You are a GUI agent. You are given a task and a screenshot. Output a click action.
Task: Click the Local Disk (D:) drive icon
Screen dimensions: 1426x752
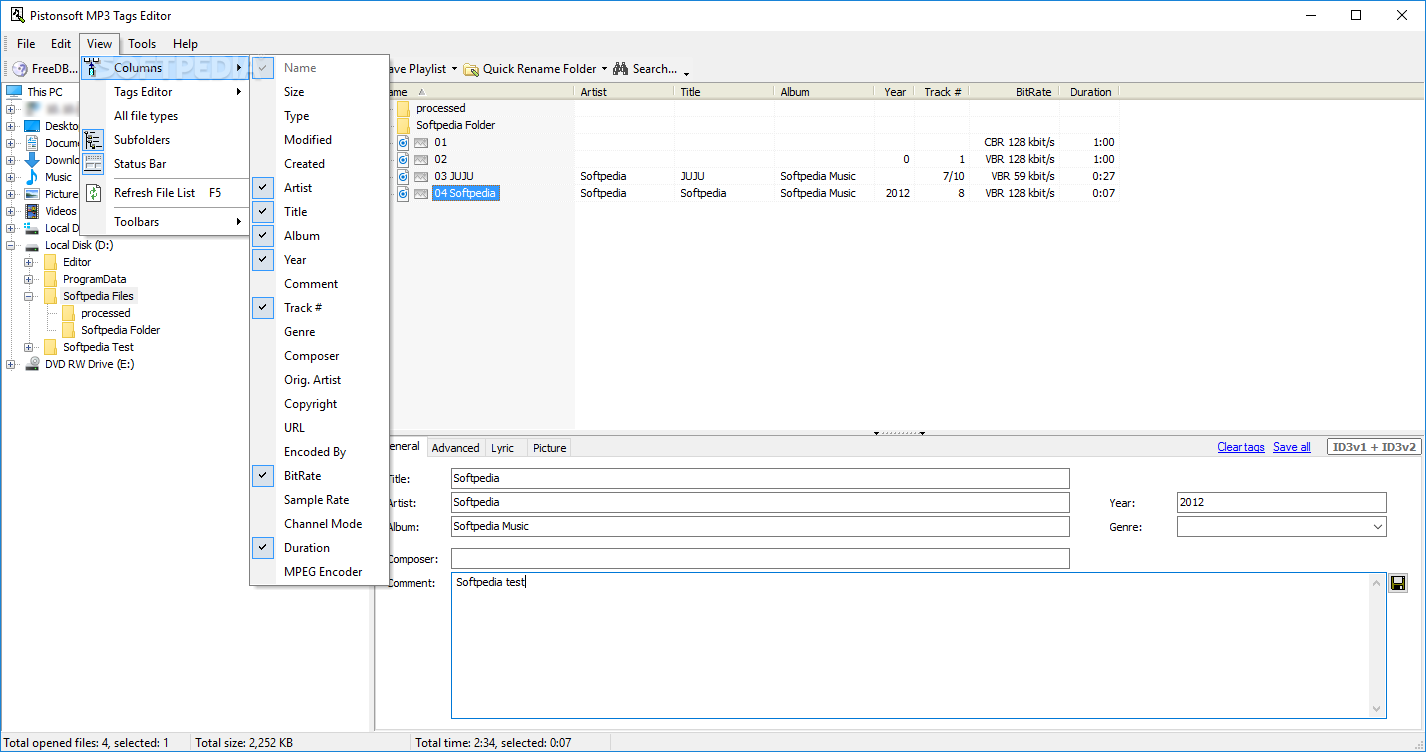(x=32, y=245)
